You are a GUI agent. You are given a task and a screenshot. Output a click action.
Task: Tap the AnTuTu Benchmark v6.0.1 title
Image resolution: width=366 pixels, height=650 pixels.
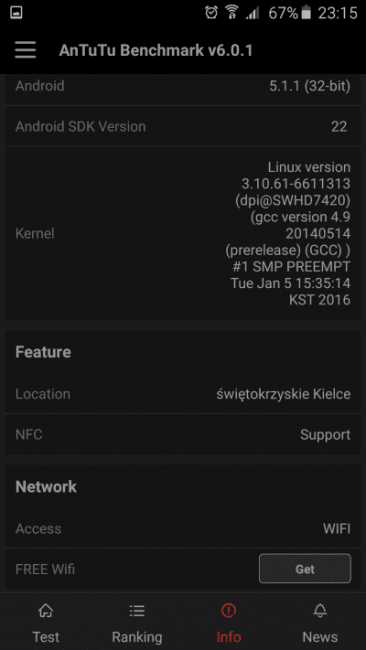point(156,51)
